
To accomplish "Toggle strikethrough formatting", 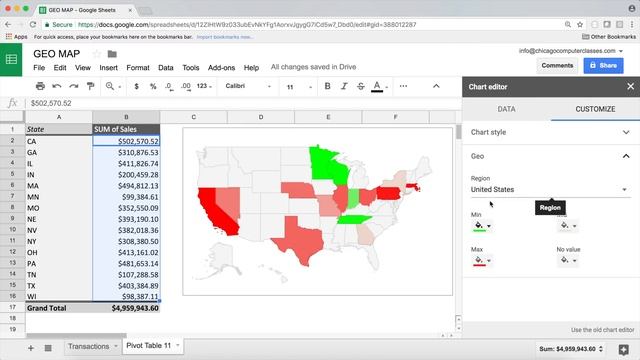I will [x=361, y=86].
